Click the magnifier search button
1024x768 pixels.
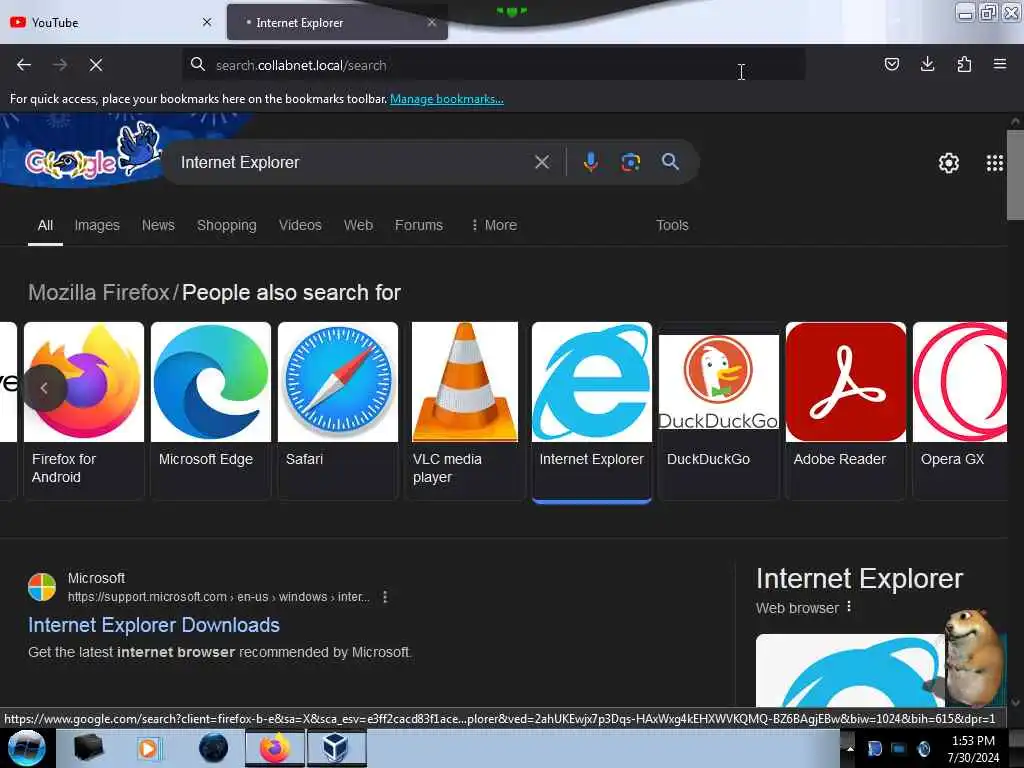670,162
